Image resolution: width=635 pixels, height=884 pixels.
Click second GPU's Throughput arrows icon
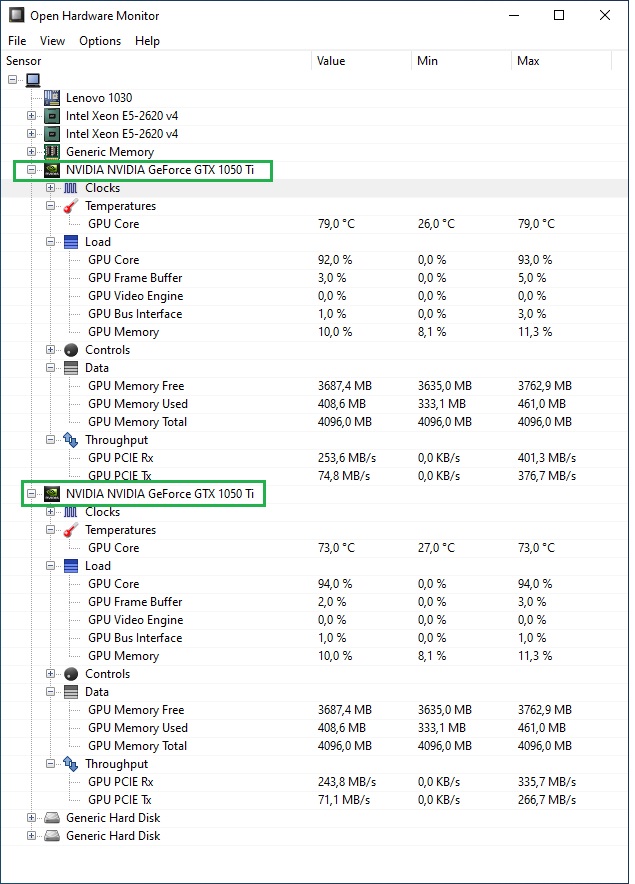70,764
